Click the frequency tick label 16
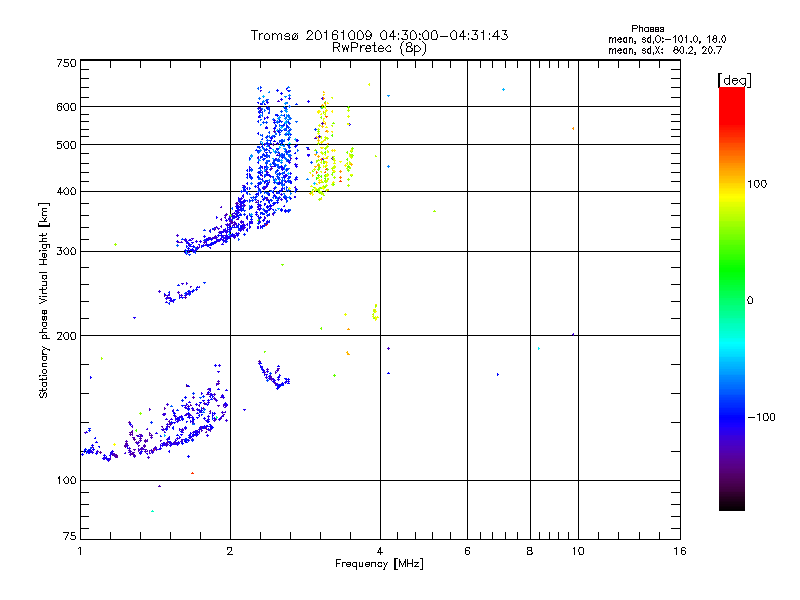The width and height of the screenshot is (800, 600). [680, 551]
